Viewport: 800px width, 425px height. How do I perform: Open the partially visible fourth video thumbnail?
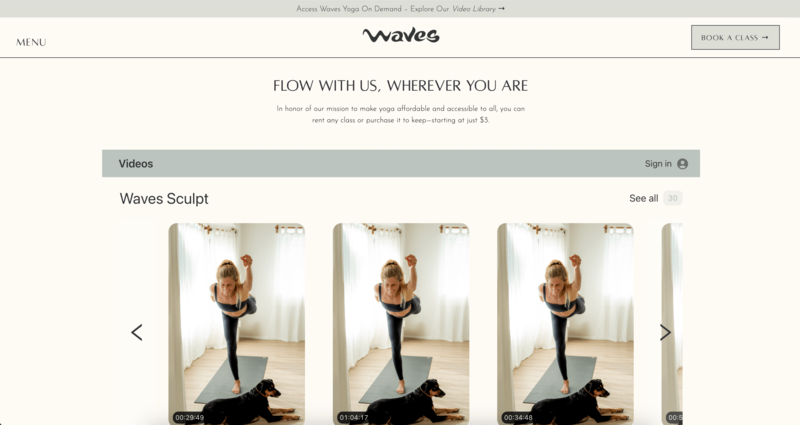(x=672, y=323)
